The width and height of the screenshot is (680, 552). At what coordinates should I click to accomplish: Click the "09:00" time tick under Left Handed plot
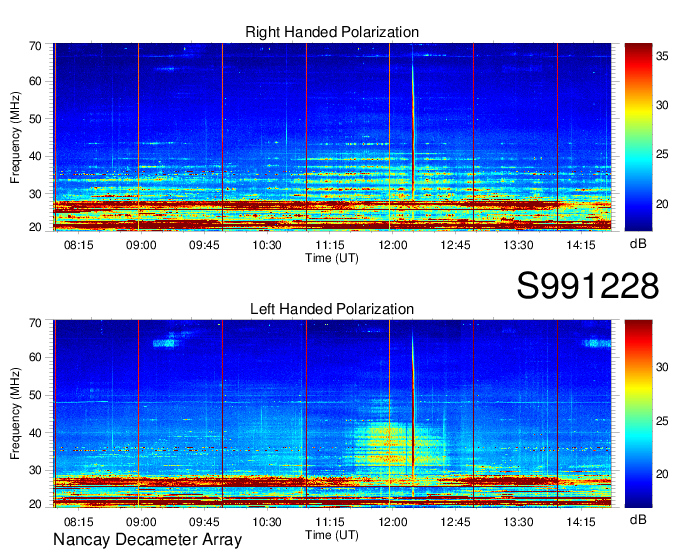[141, 522]
